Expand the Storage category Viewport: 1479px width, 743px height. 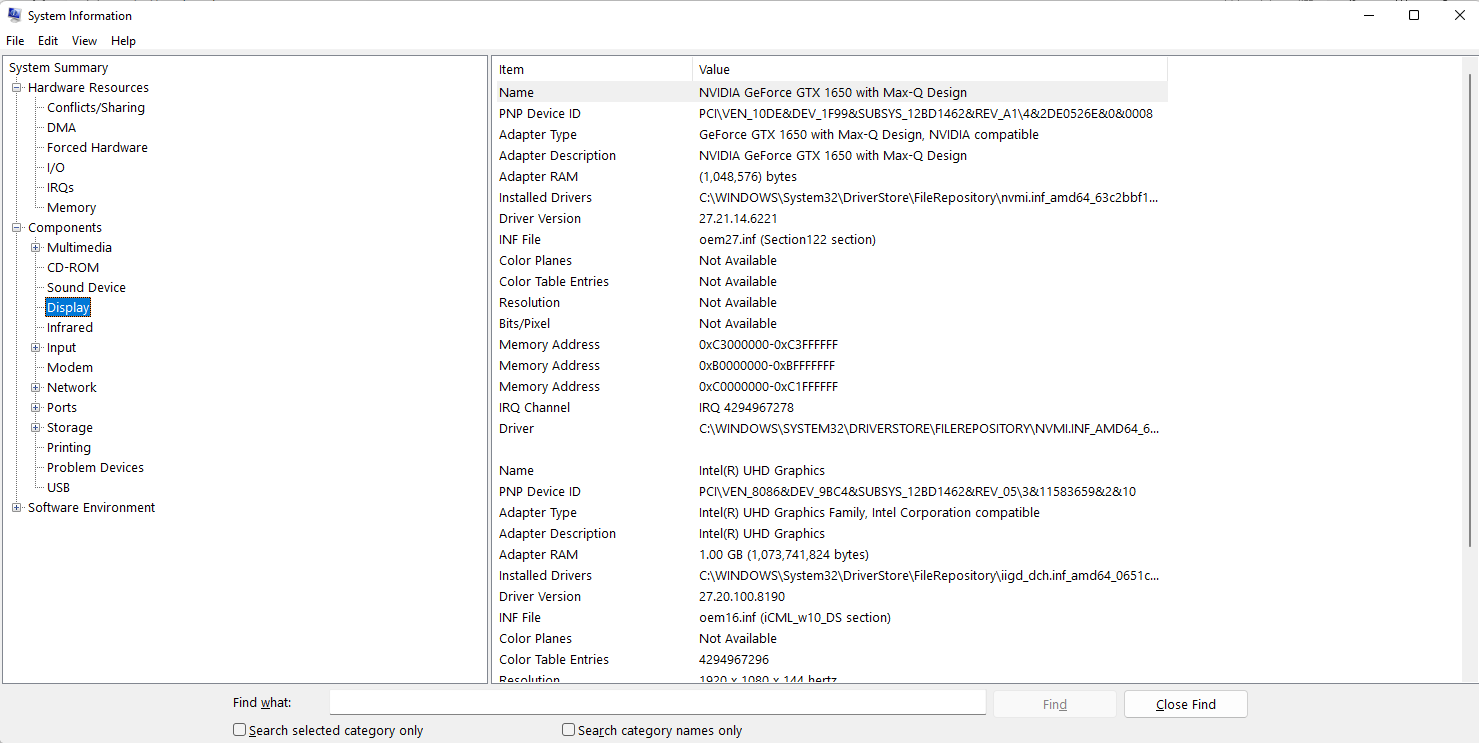[36, 428]
